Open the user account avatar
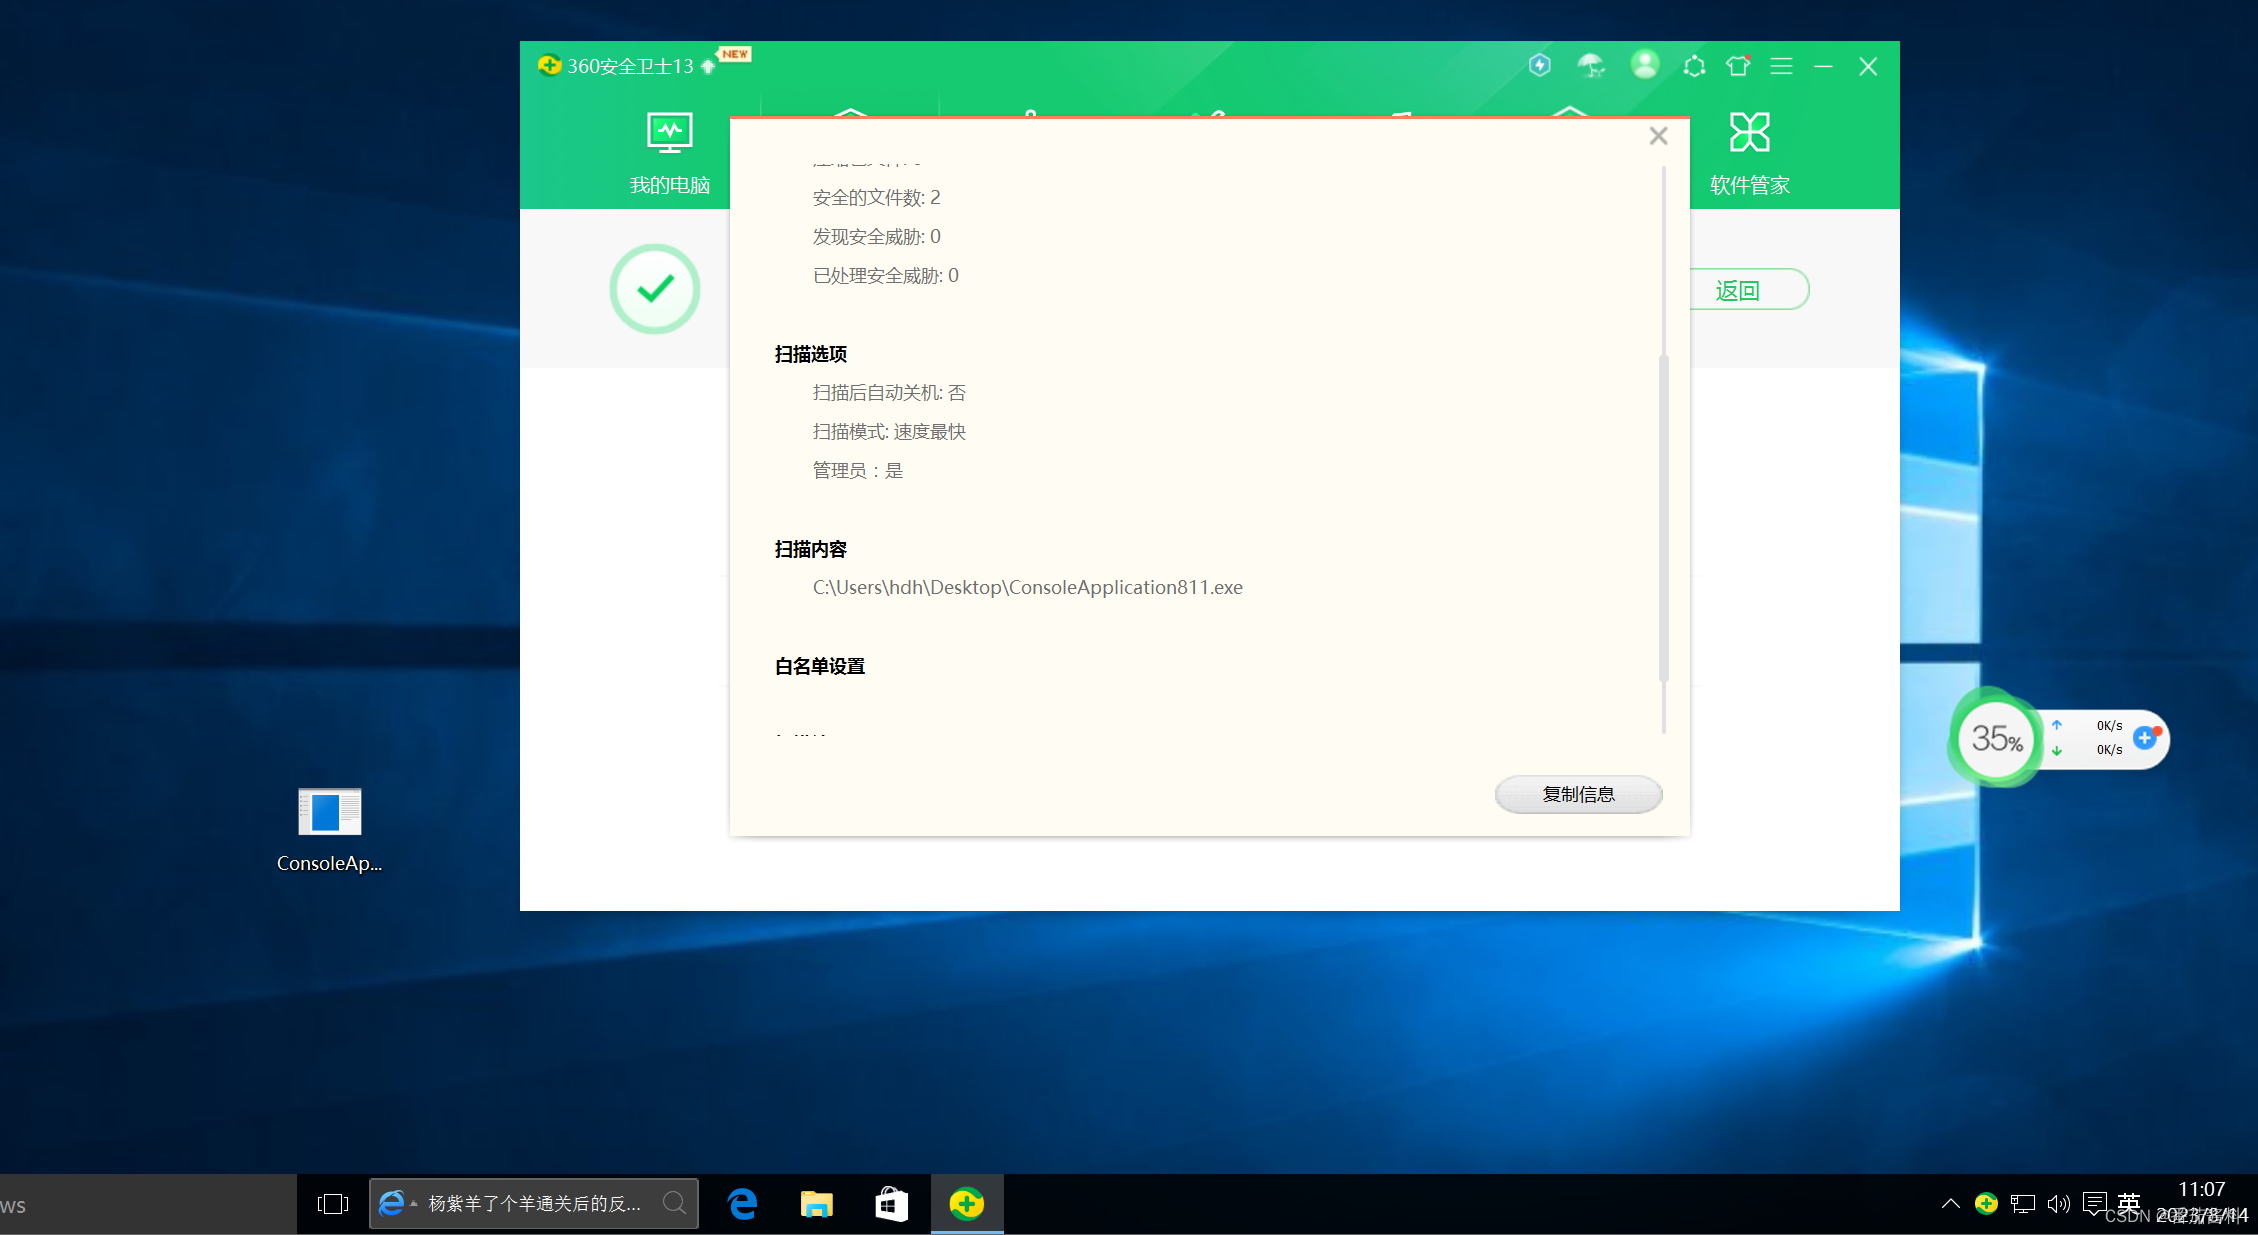2258x1235 pixels. (x=1644, y=65)
